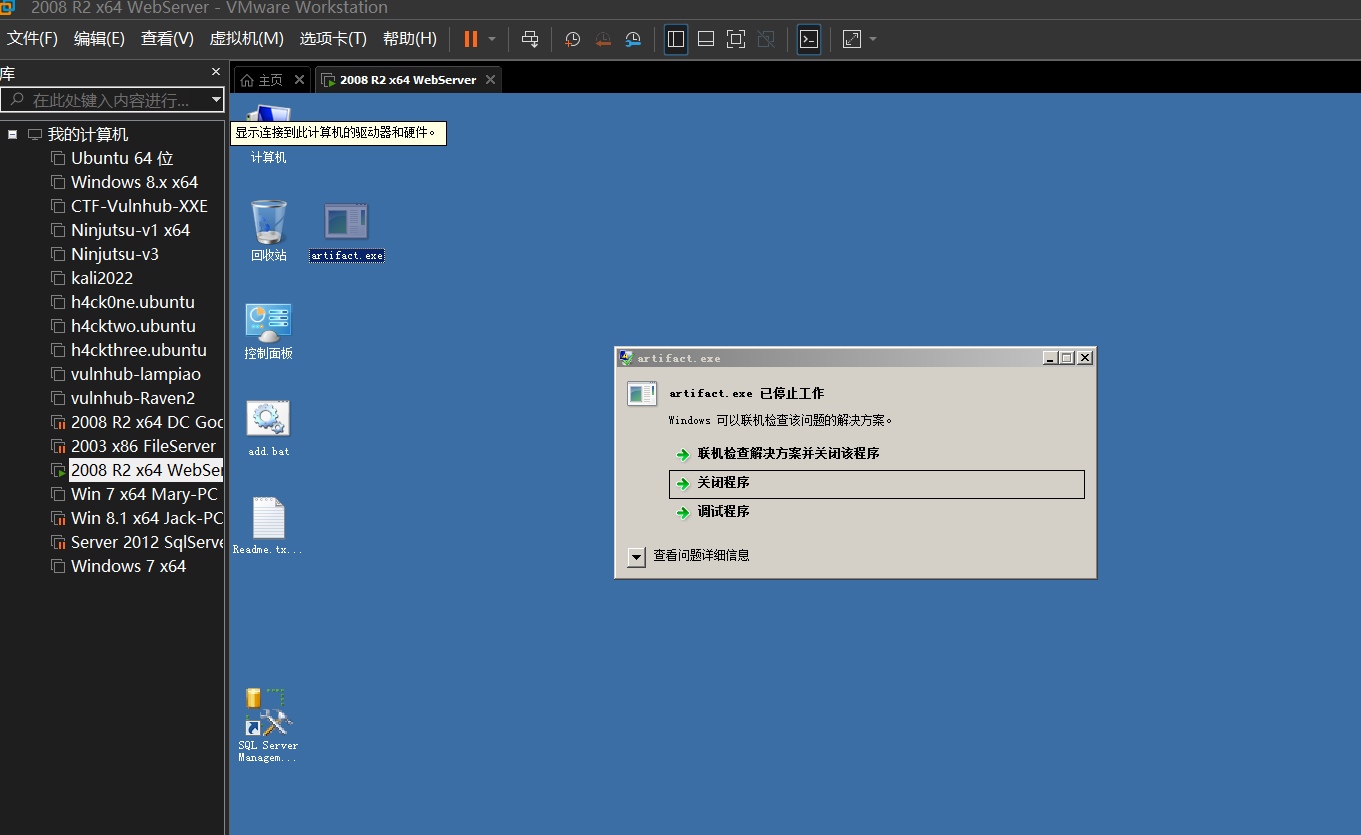
Task: Revert the virtual machine to its snapshot
Action: click(x=603, y=39)
